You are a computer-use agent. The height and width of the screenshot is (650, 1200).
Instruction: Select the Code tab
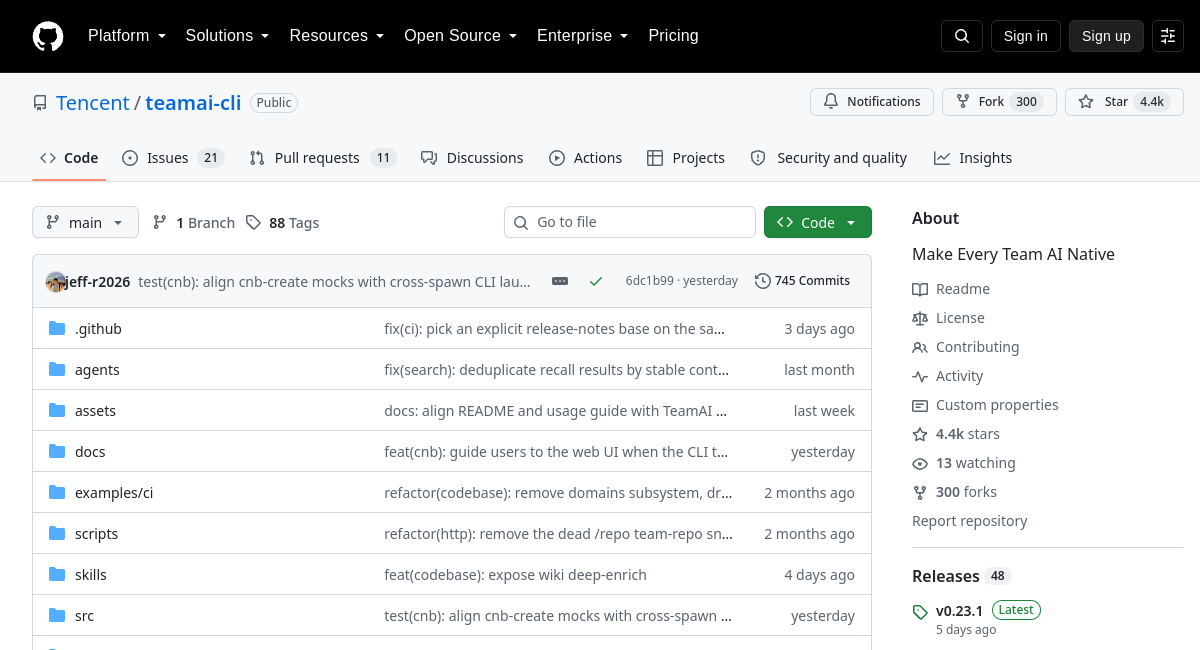(x=69, y=158)
